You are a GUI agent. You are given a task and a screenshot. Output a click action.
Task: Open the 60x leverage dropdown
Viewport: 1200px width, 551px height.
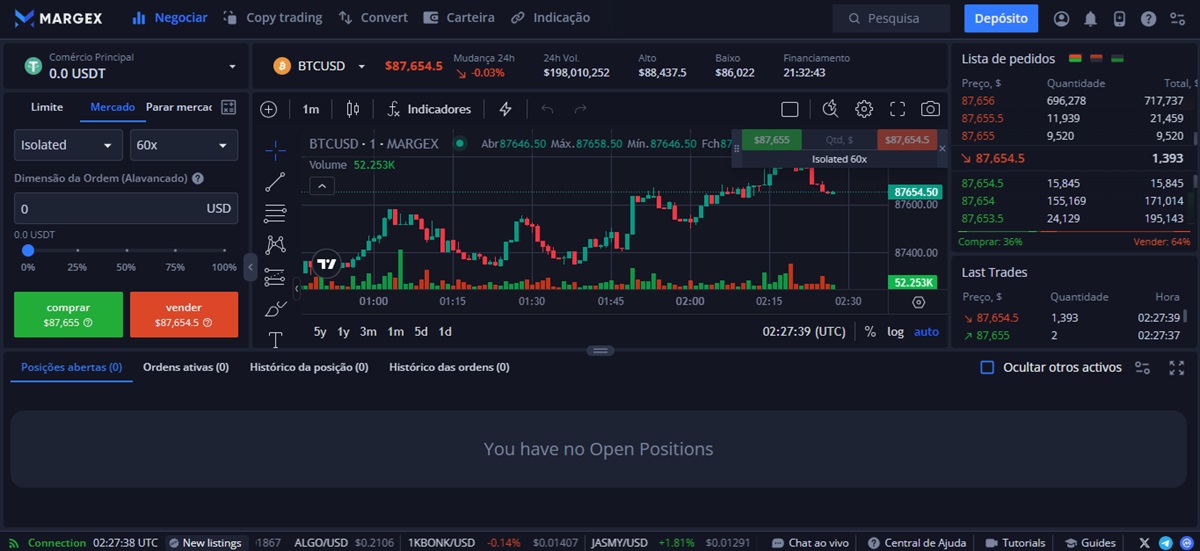tap(183, 145)
